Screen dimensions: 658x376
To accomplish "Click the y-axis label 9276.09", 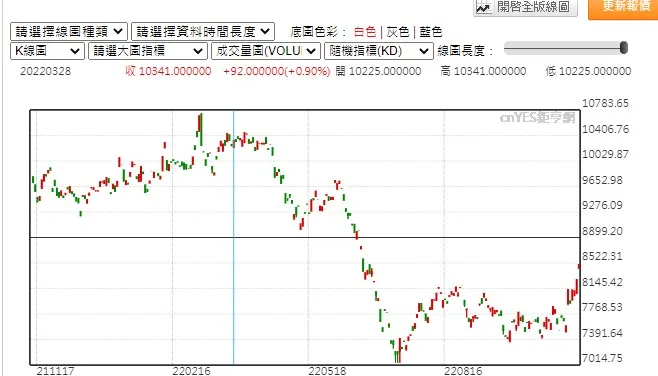I will click(x=603, y=205).
